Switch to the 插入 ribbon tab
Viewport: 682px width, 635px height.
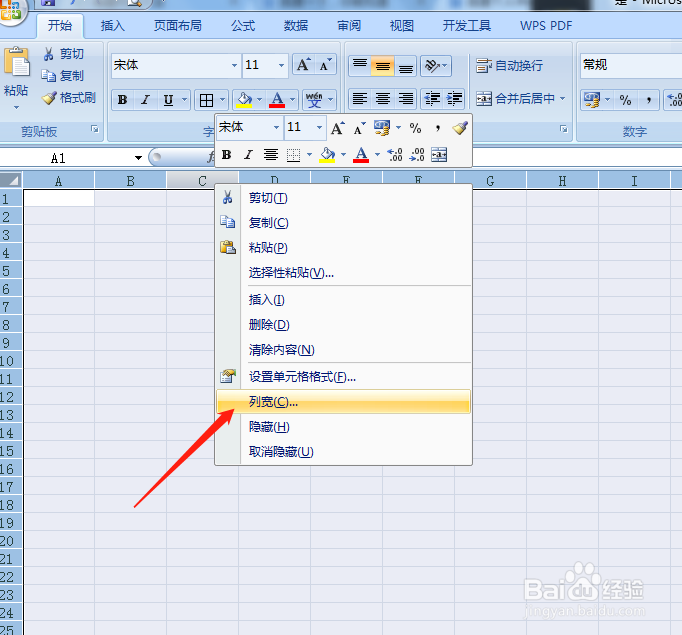click(113, 26)
